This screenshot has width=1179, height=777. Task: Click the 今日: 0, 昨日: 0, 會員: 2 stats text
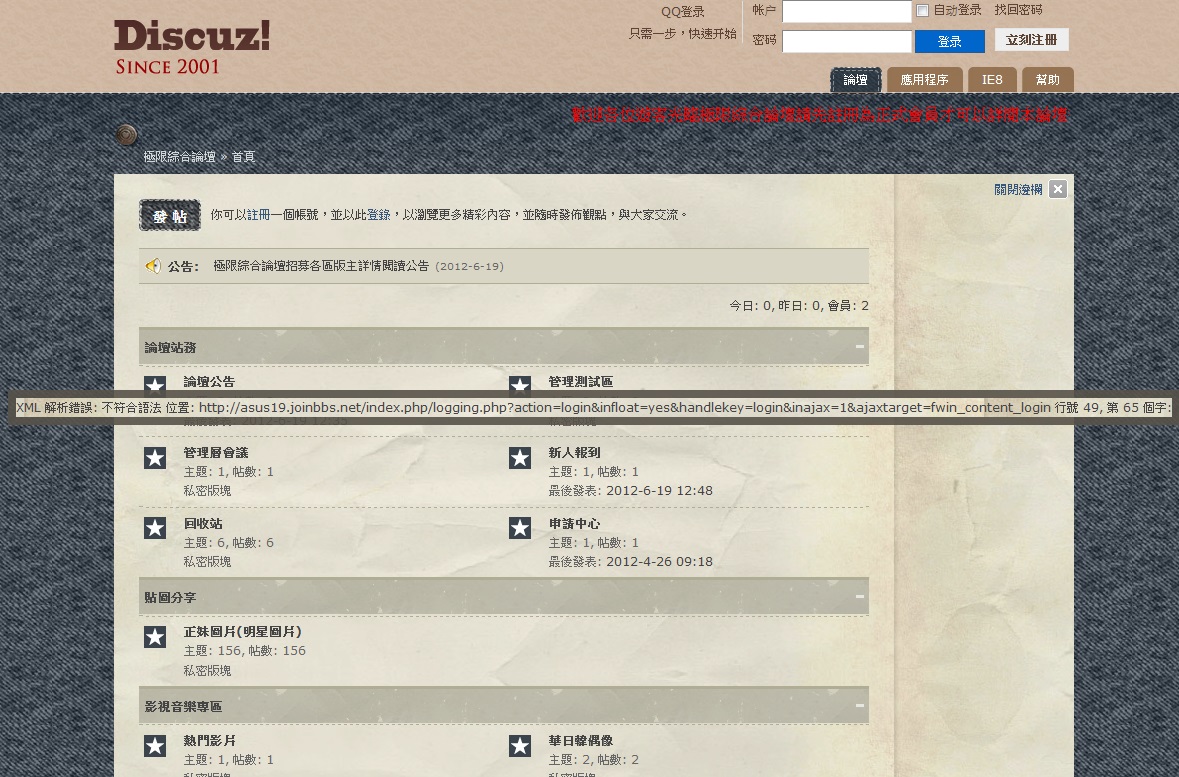pyautogui.click(x=799, y=305)
